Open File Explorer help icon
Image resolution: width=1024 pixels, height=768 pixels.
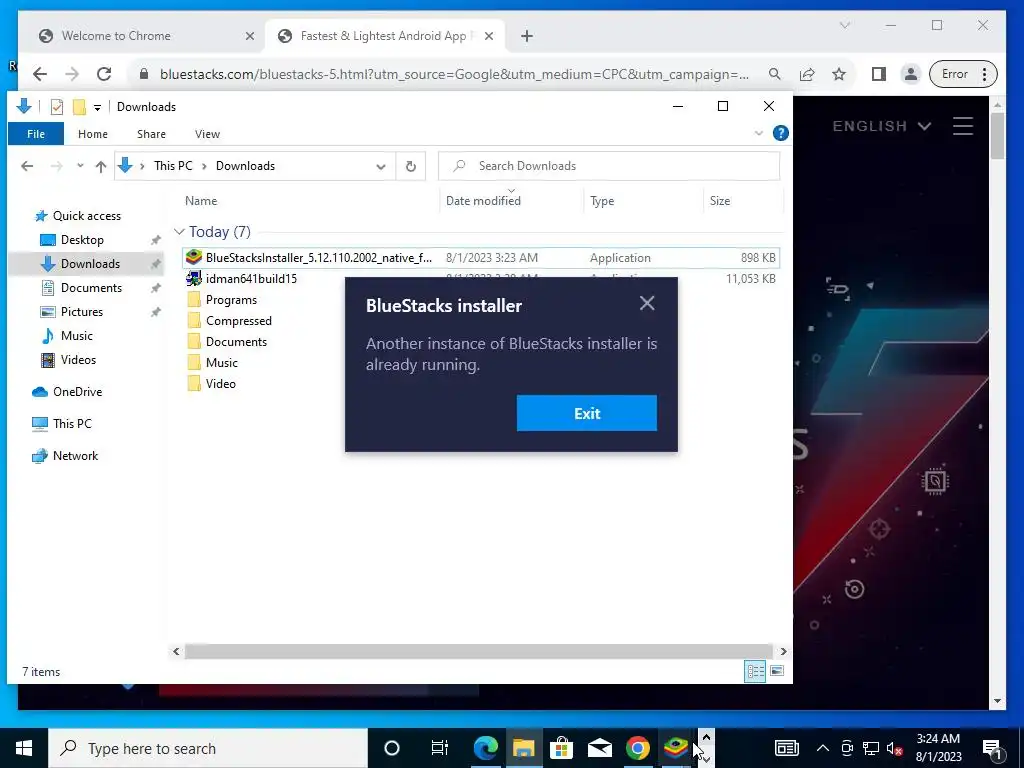tap(780, 133)
